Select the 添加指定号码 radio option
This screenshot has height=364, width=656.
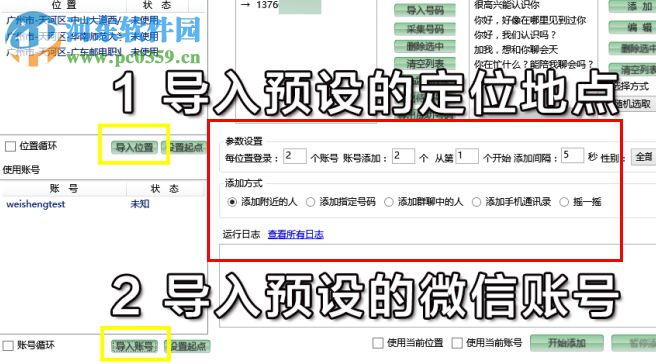310,202
